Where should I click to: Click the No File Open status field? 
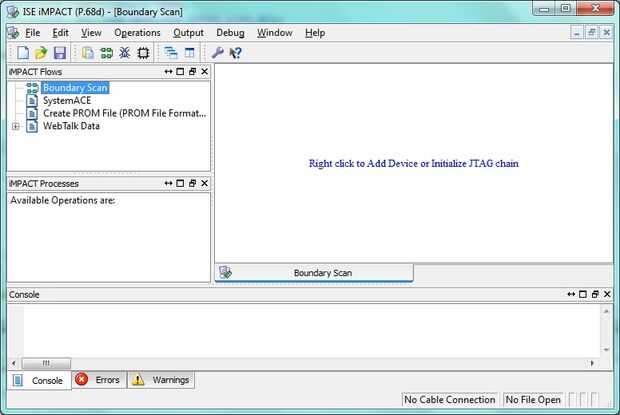(533, 400)
